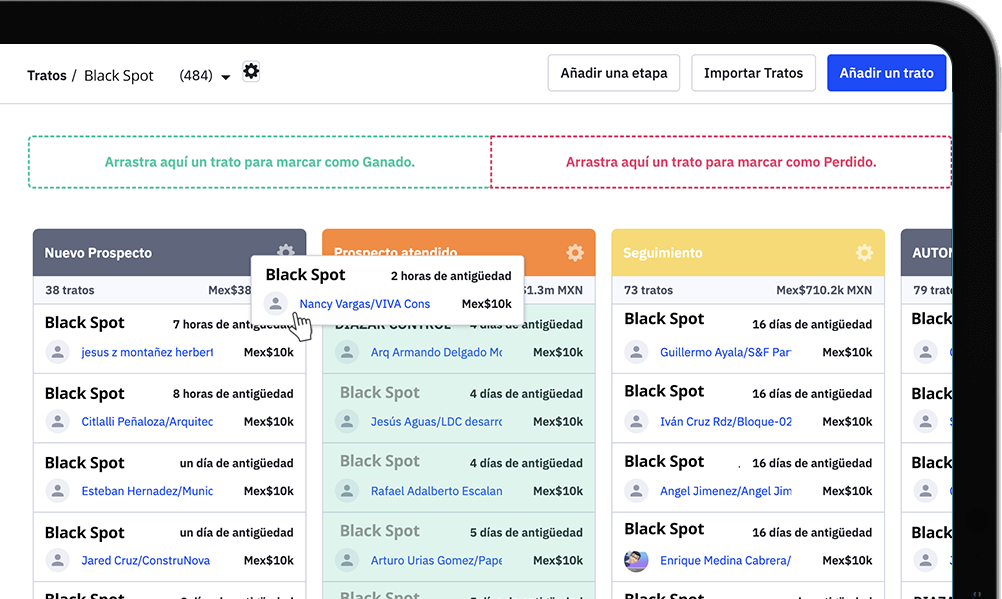The image size is (1002, 599).
Task: Go to Tratos breadcrumb
Action: (x=47, y=75)
